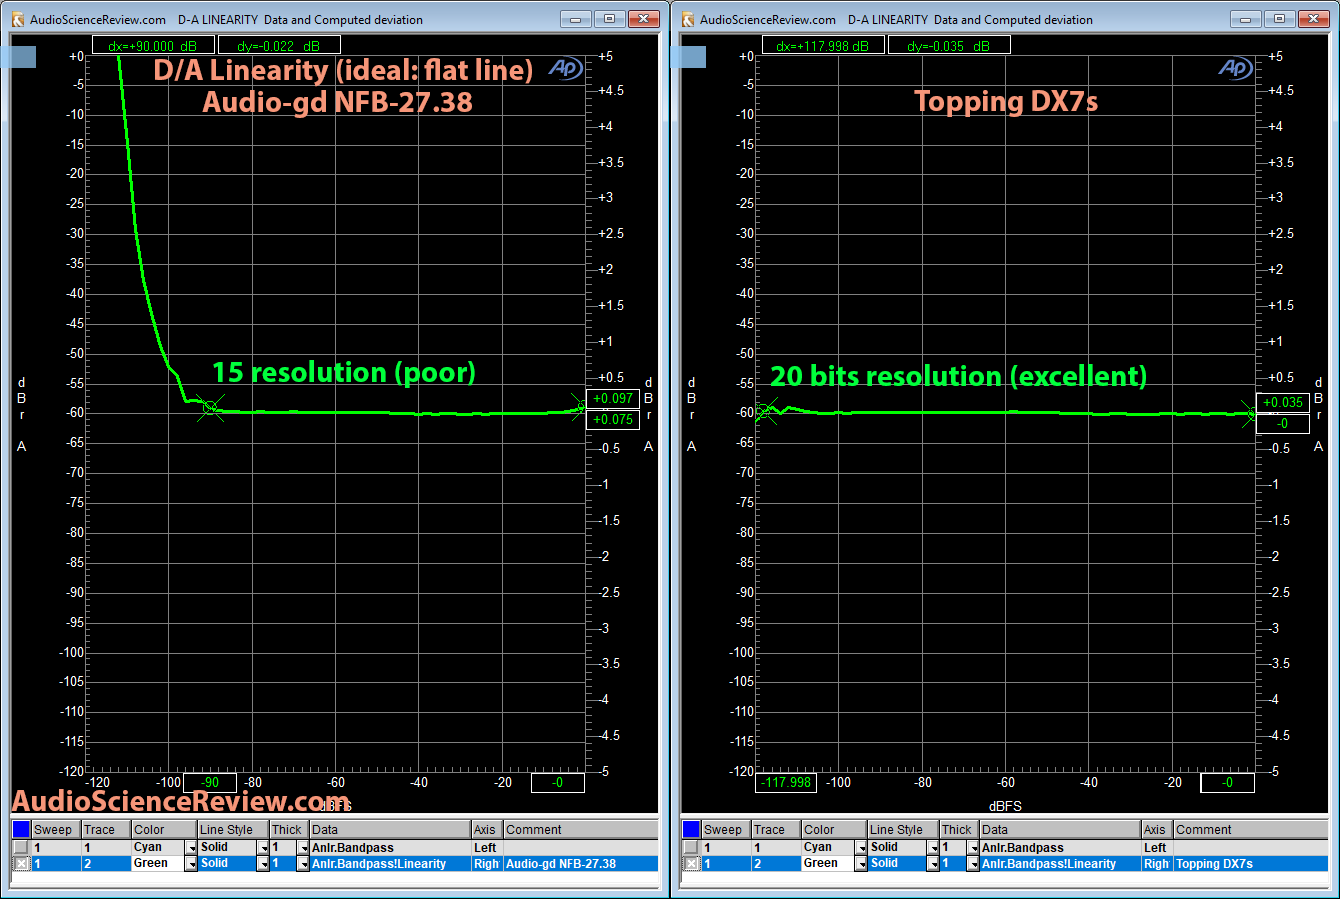Click the cursor crosshair marker at -118 dBFS in the right graph
Viewport: 1340px width, 899px height.
click(765, 411)
